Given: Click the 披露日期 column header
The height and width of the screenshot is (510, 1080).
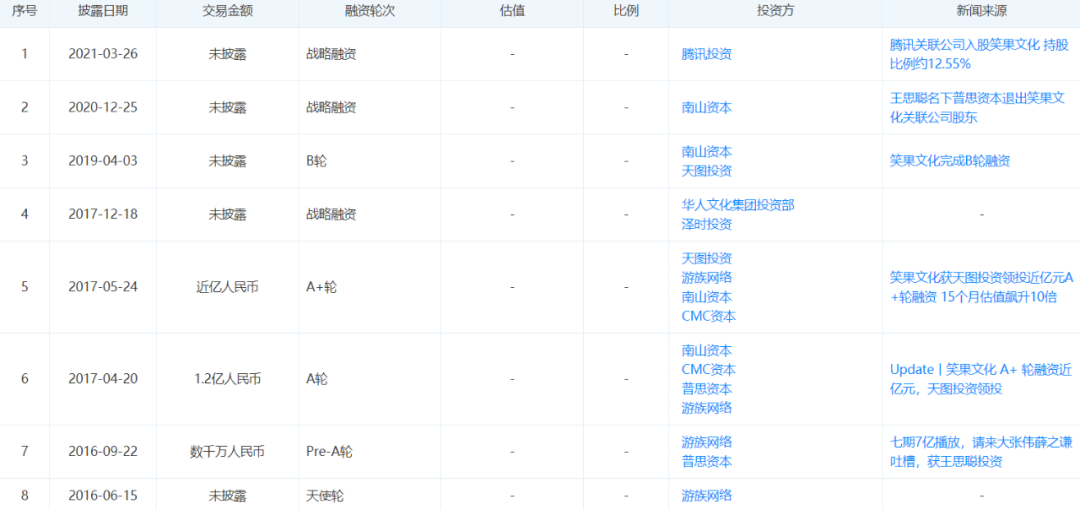Looking at the screenshot, I should pyautogui.click(x=103, y=13).
